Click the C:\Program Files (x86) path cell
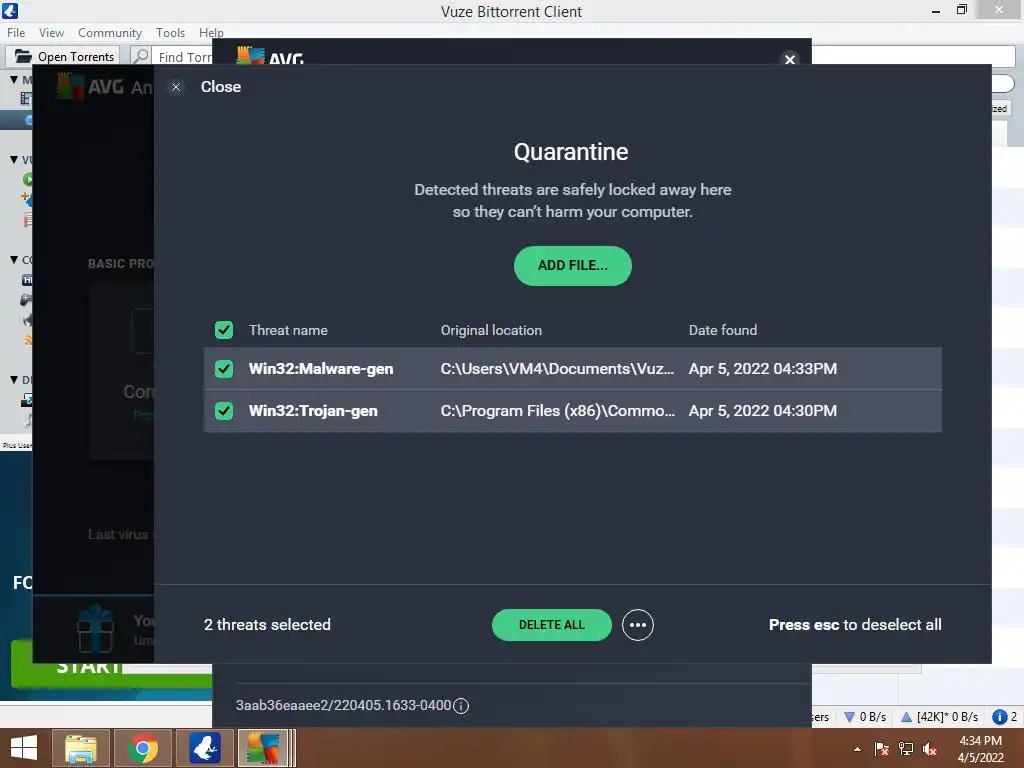The width and height of the screenshot is (1024, 768). [558, 411]
